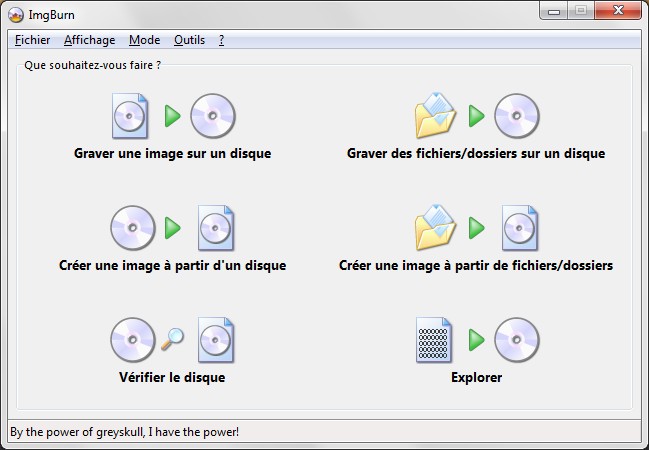Click the magnifying glass icon for Vérifier

172,339
